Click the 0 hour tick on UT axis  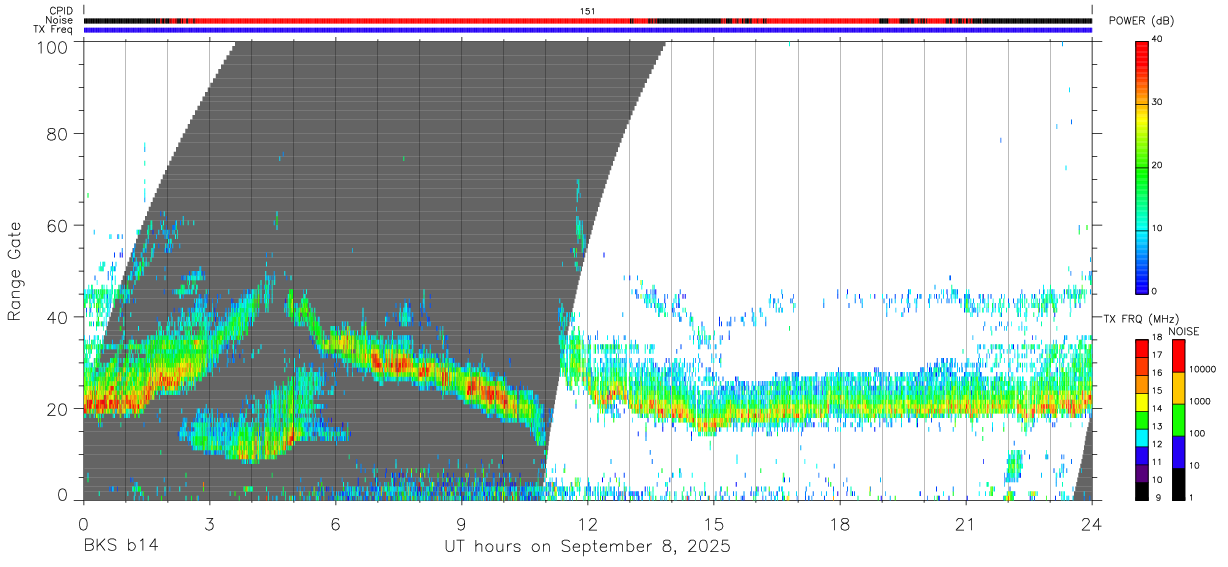(83, 523)
